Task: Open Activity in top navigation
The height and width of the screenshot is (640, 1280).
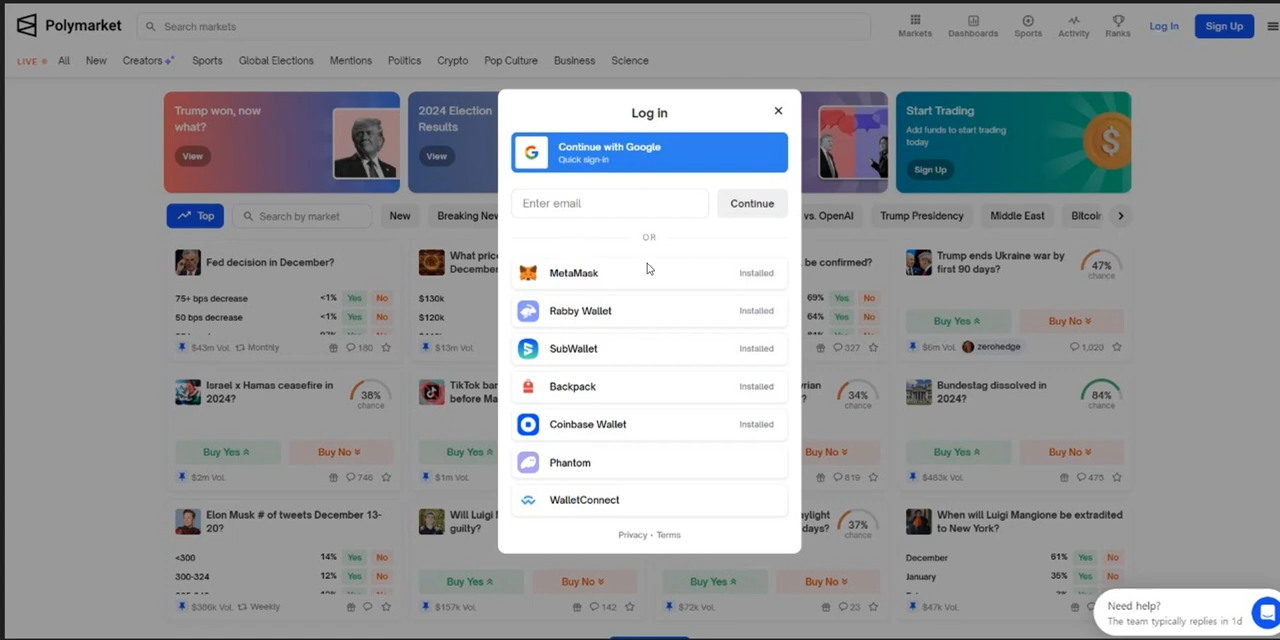Action: pyautogui.click(x=1074, y=26)
